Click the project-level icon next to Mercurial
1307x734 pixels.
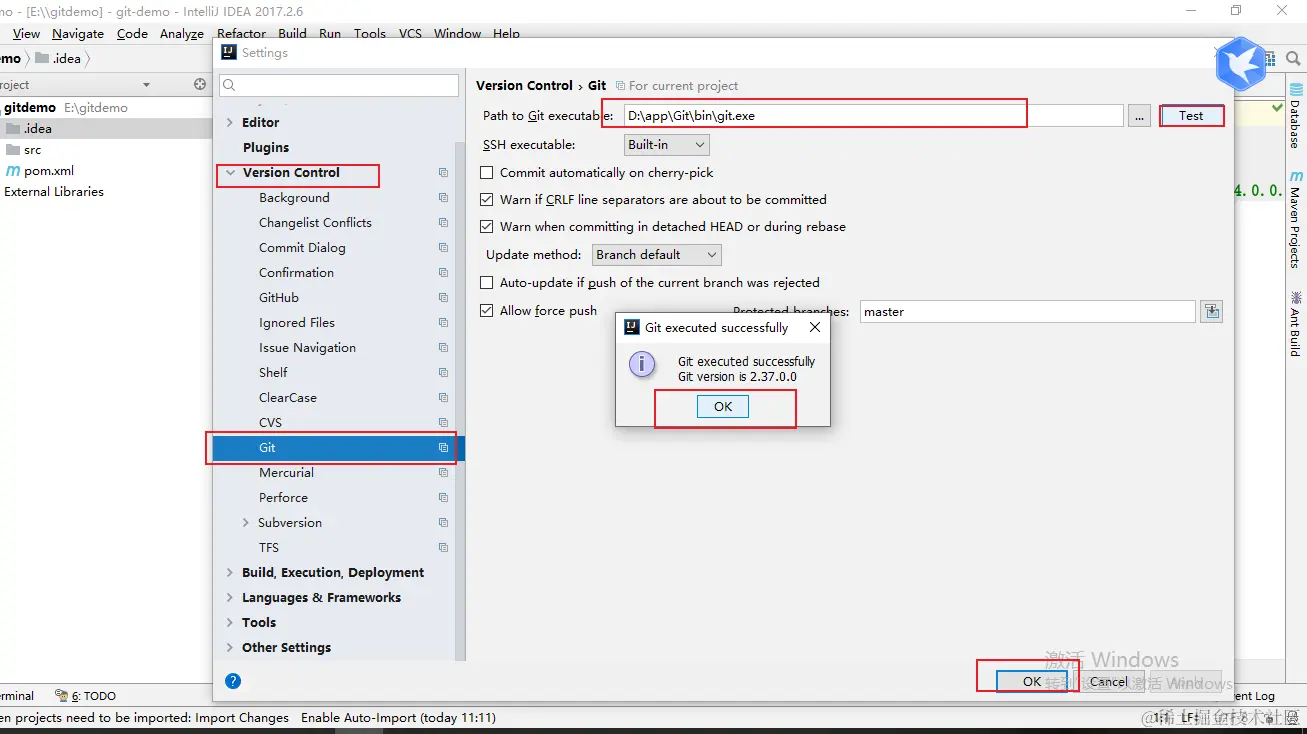443,473
